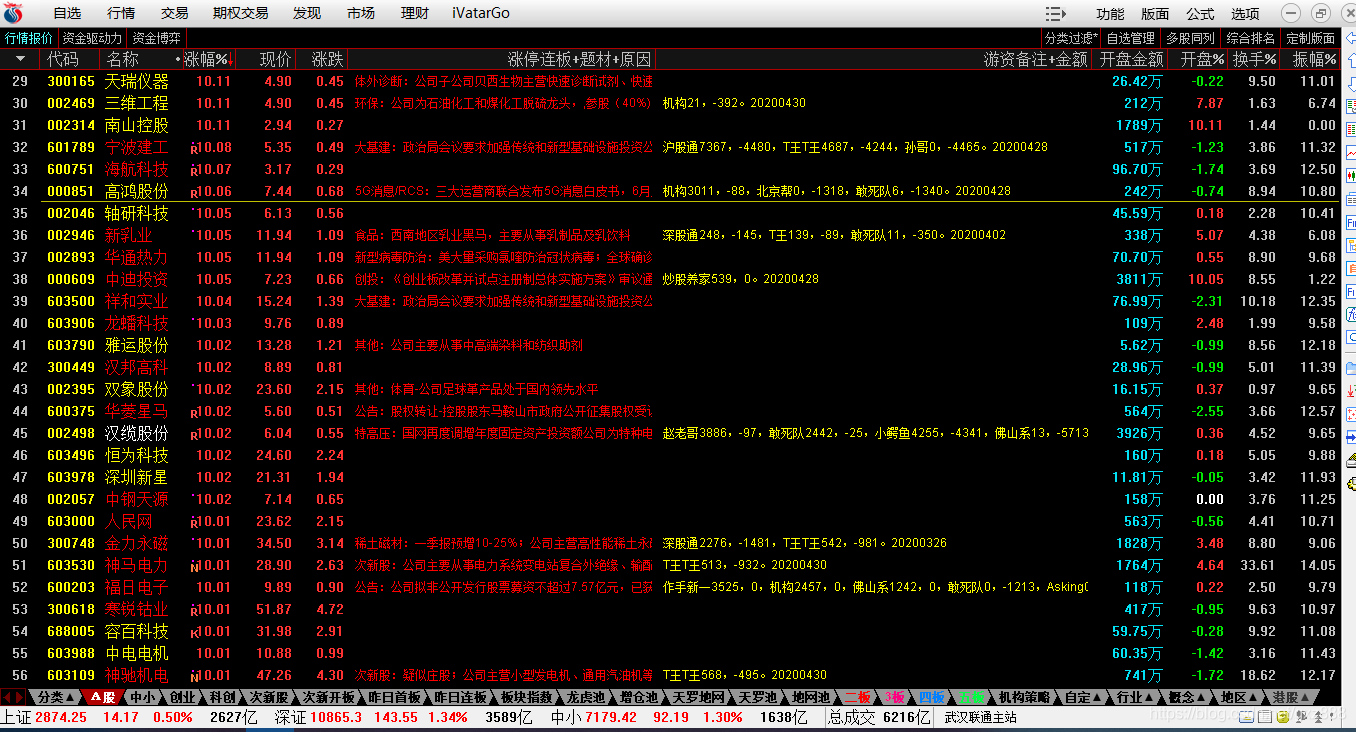Sort by the 涨幅% column header
This screenshot has width=1356, height=732.
click(206, 60)
